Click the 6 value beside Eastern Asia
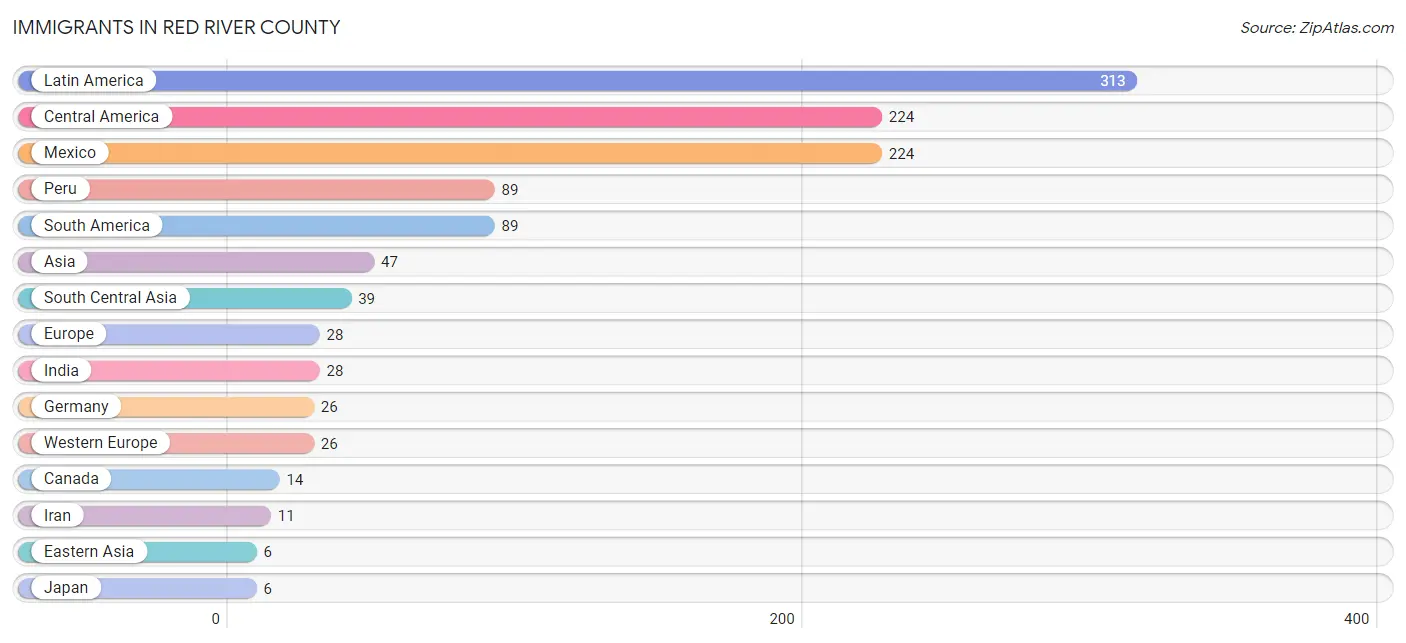The height and width of the screenshot is (643, 1406). (268, 552)
